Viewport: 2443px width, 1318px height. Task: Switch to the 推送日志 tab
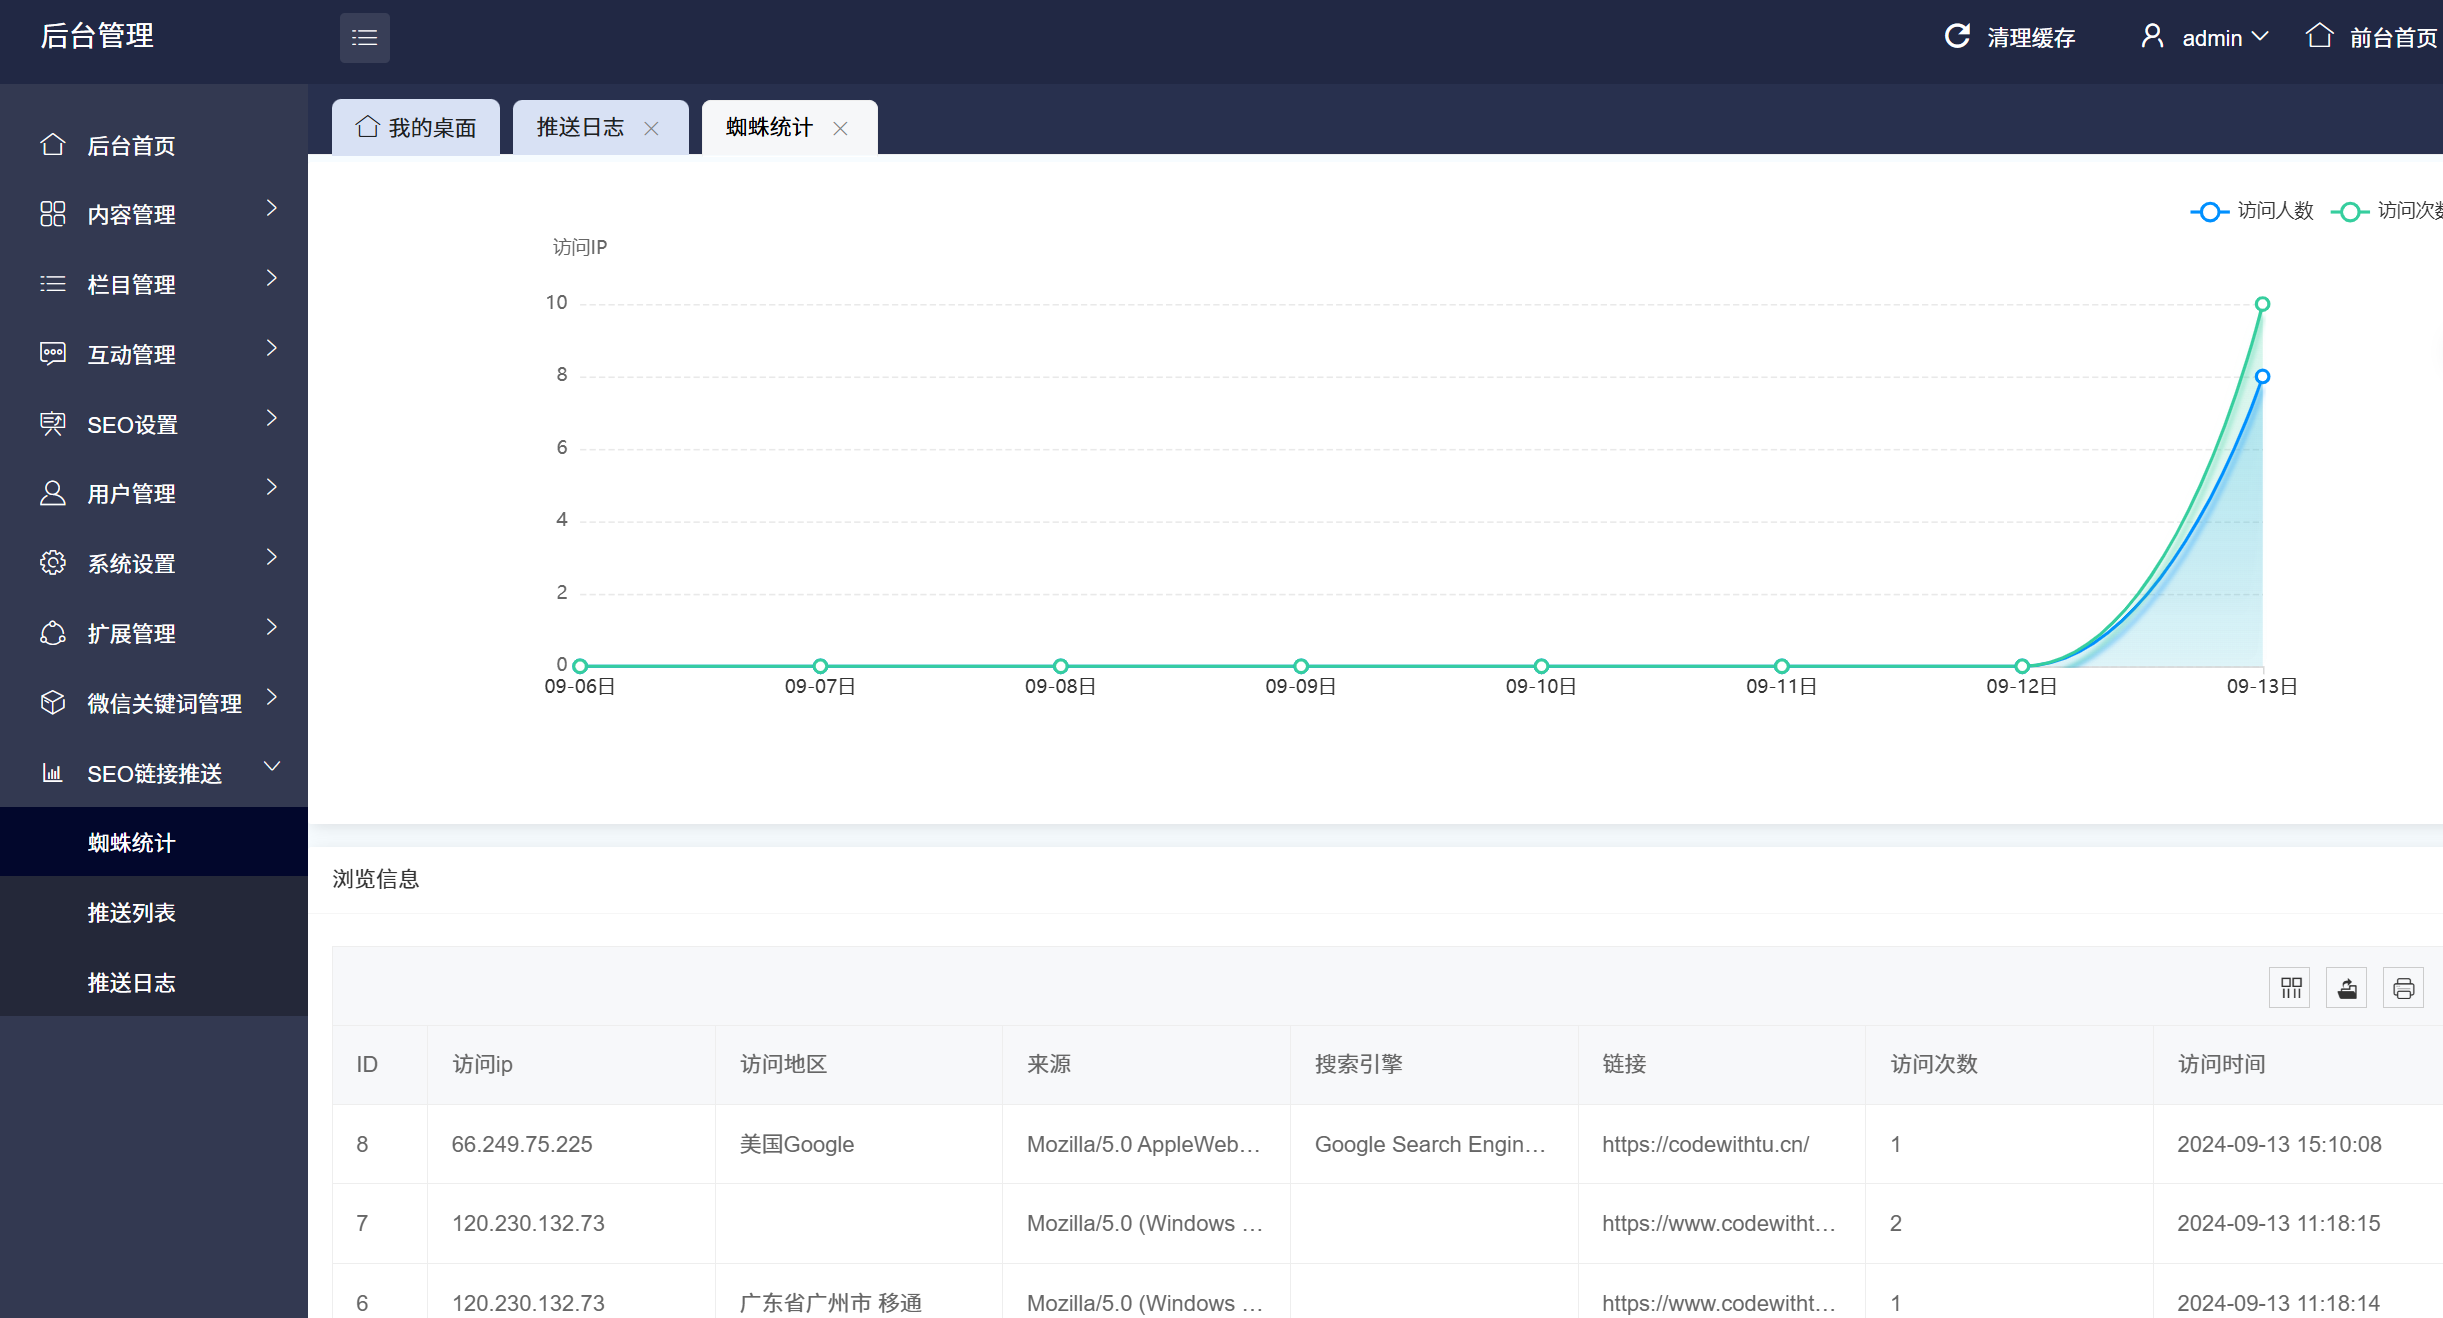tap(600, 127)
